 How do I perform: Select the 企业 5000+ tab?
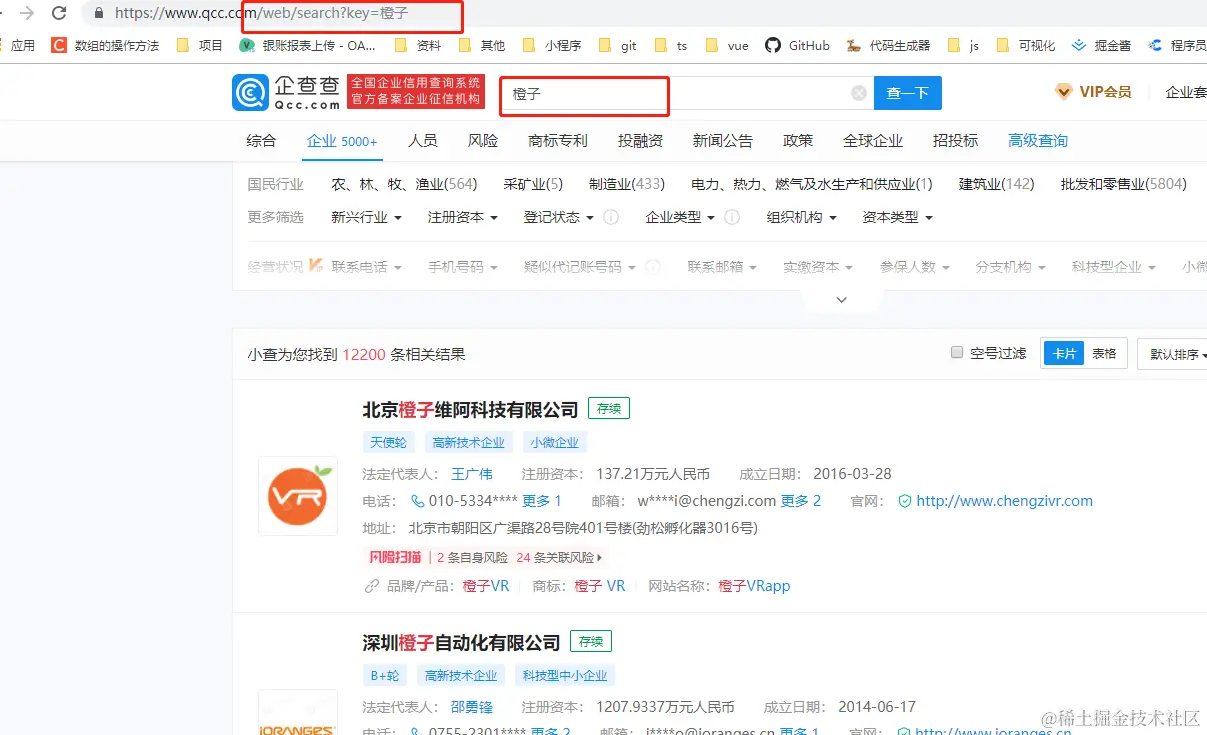point(342,141)
